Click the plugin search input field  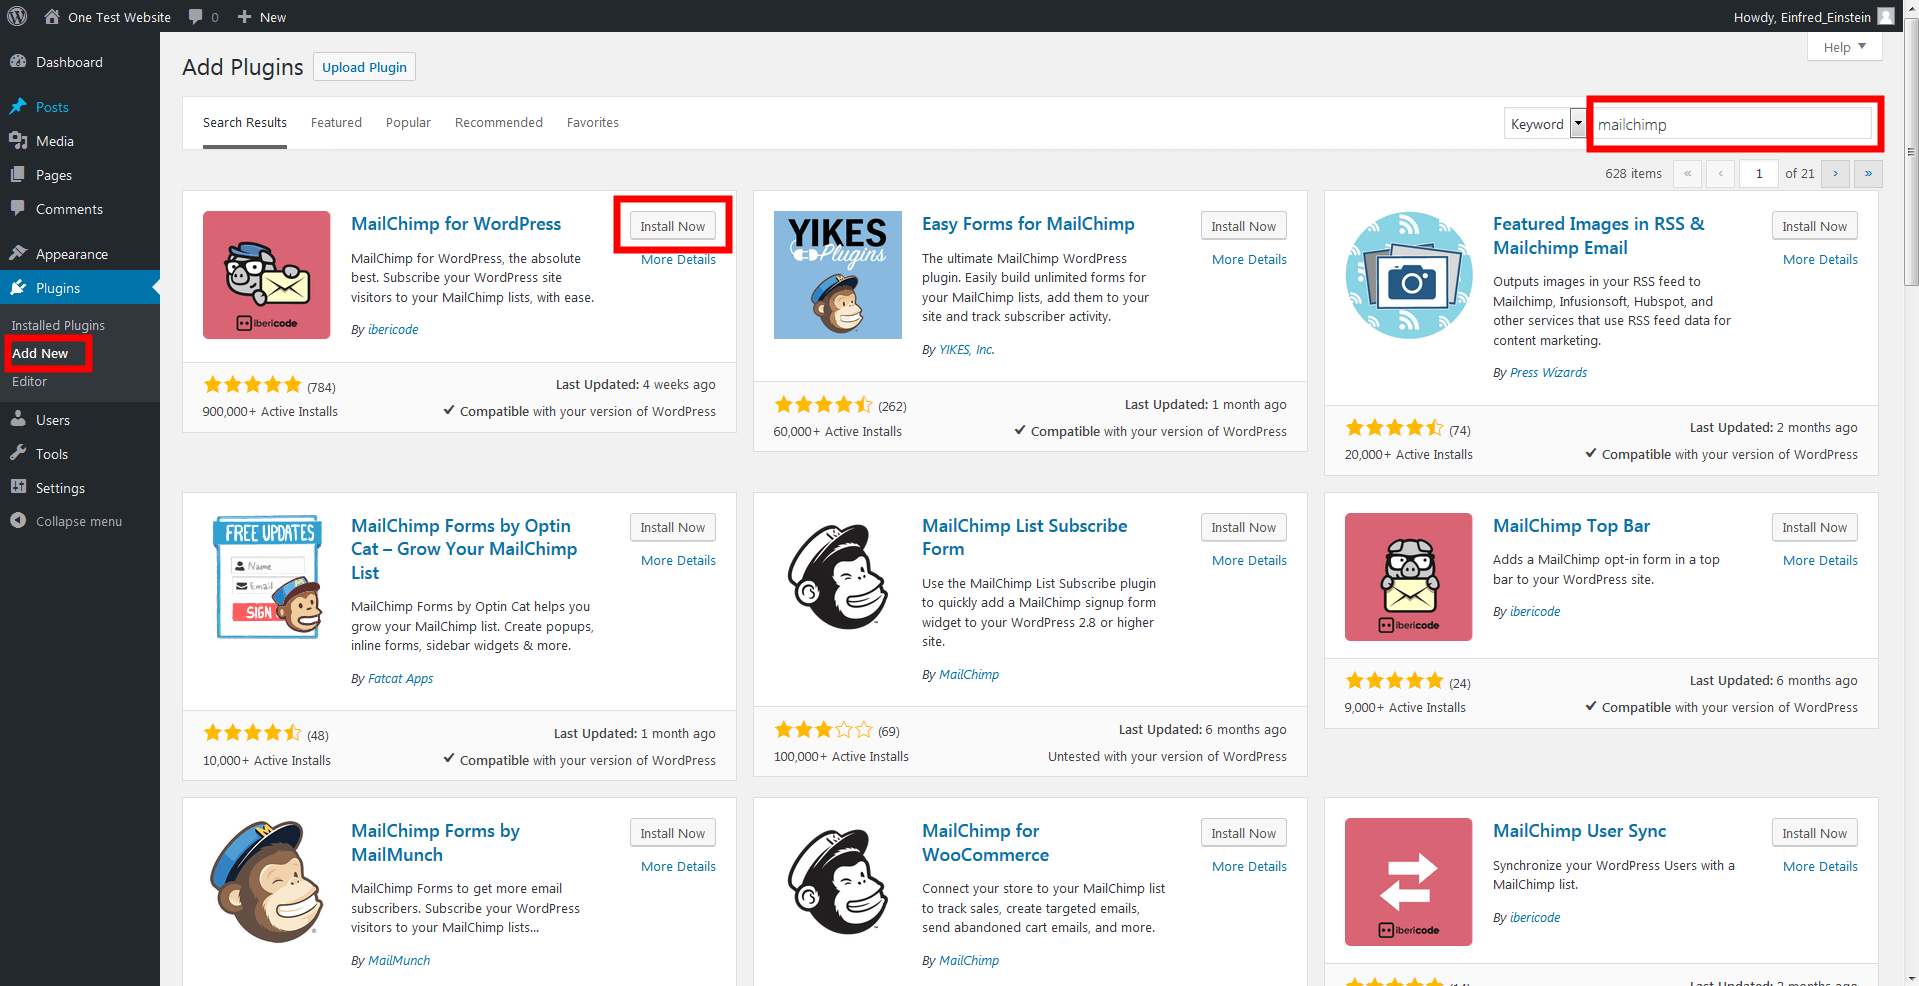pos(1731,125)
